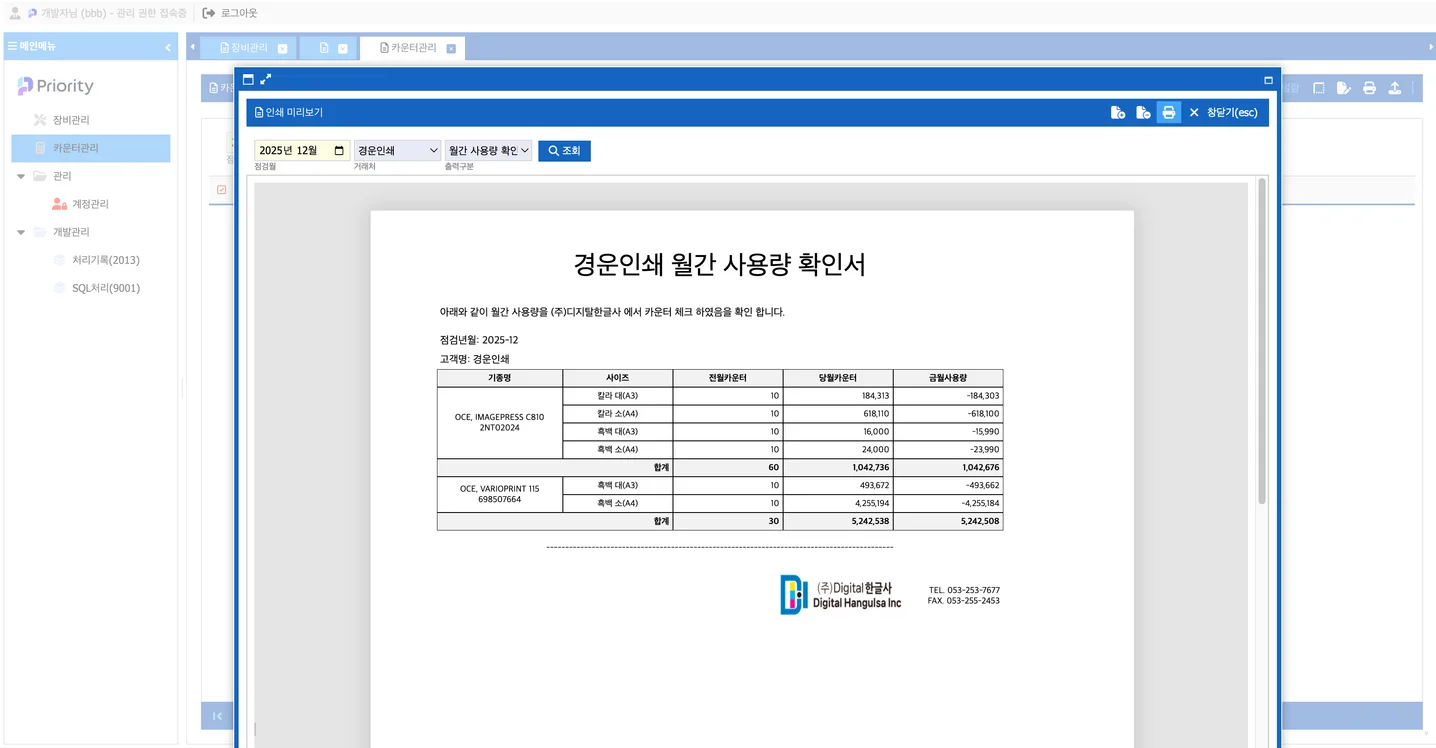Click the restore window icon at the dialog's top right
This screenshot has width=1436, height=748.
coord(1269,80)
